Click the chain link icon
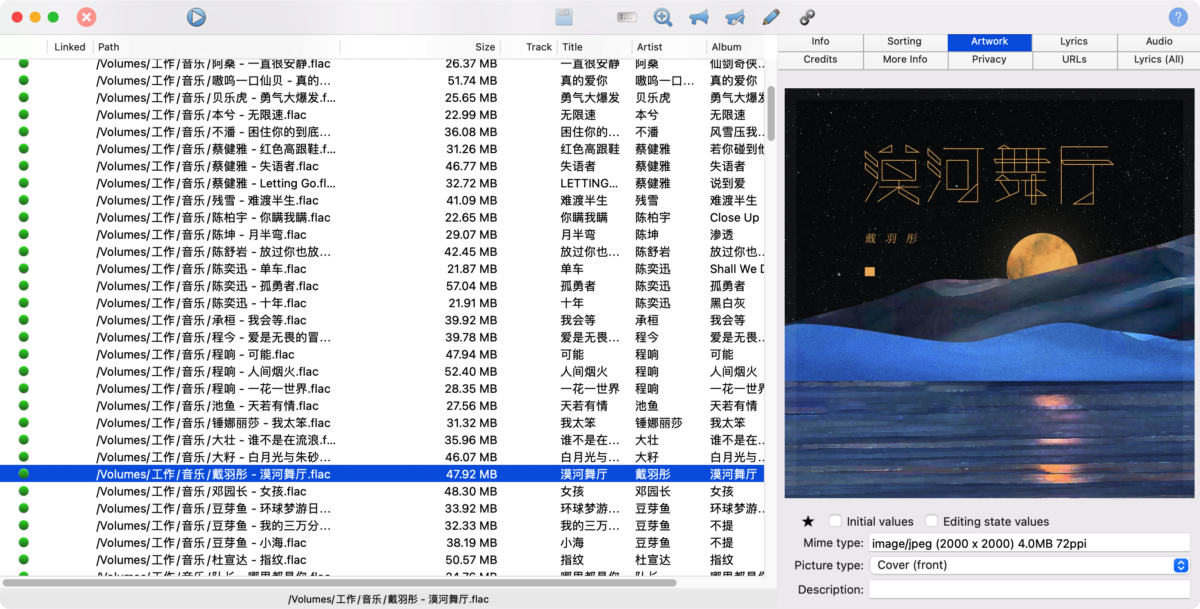The width and height of the screenshot is (1200, 609). click(x=807, y=17)
